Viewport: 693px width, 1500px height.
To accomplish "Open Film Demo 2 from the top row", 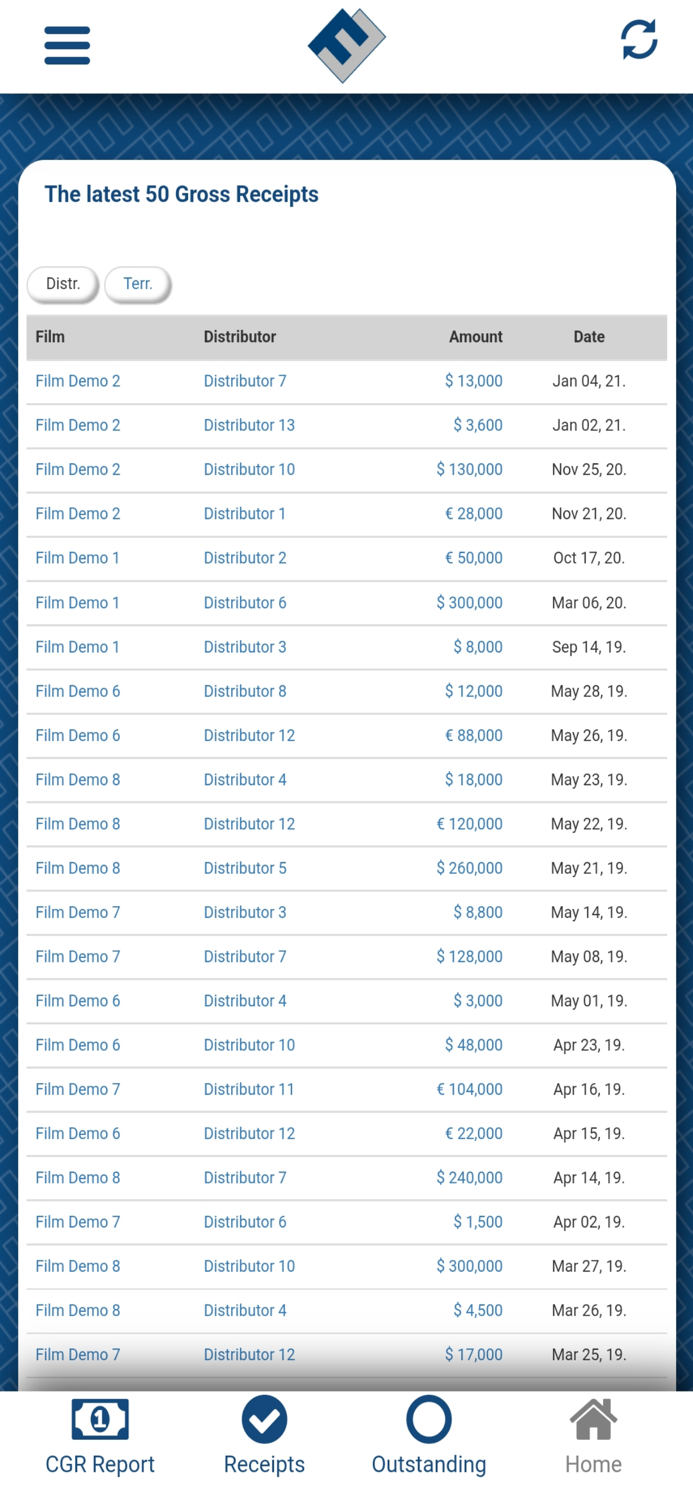I will [77, 381].
